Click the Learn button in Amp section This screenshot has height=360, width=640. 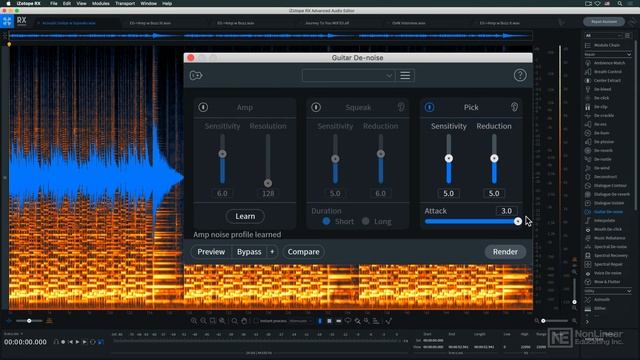tap(245, 216)
